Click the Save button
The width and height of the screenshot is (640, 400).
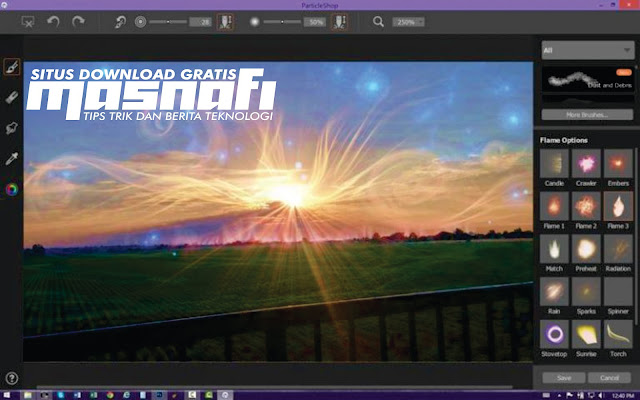point(564,378)
